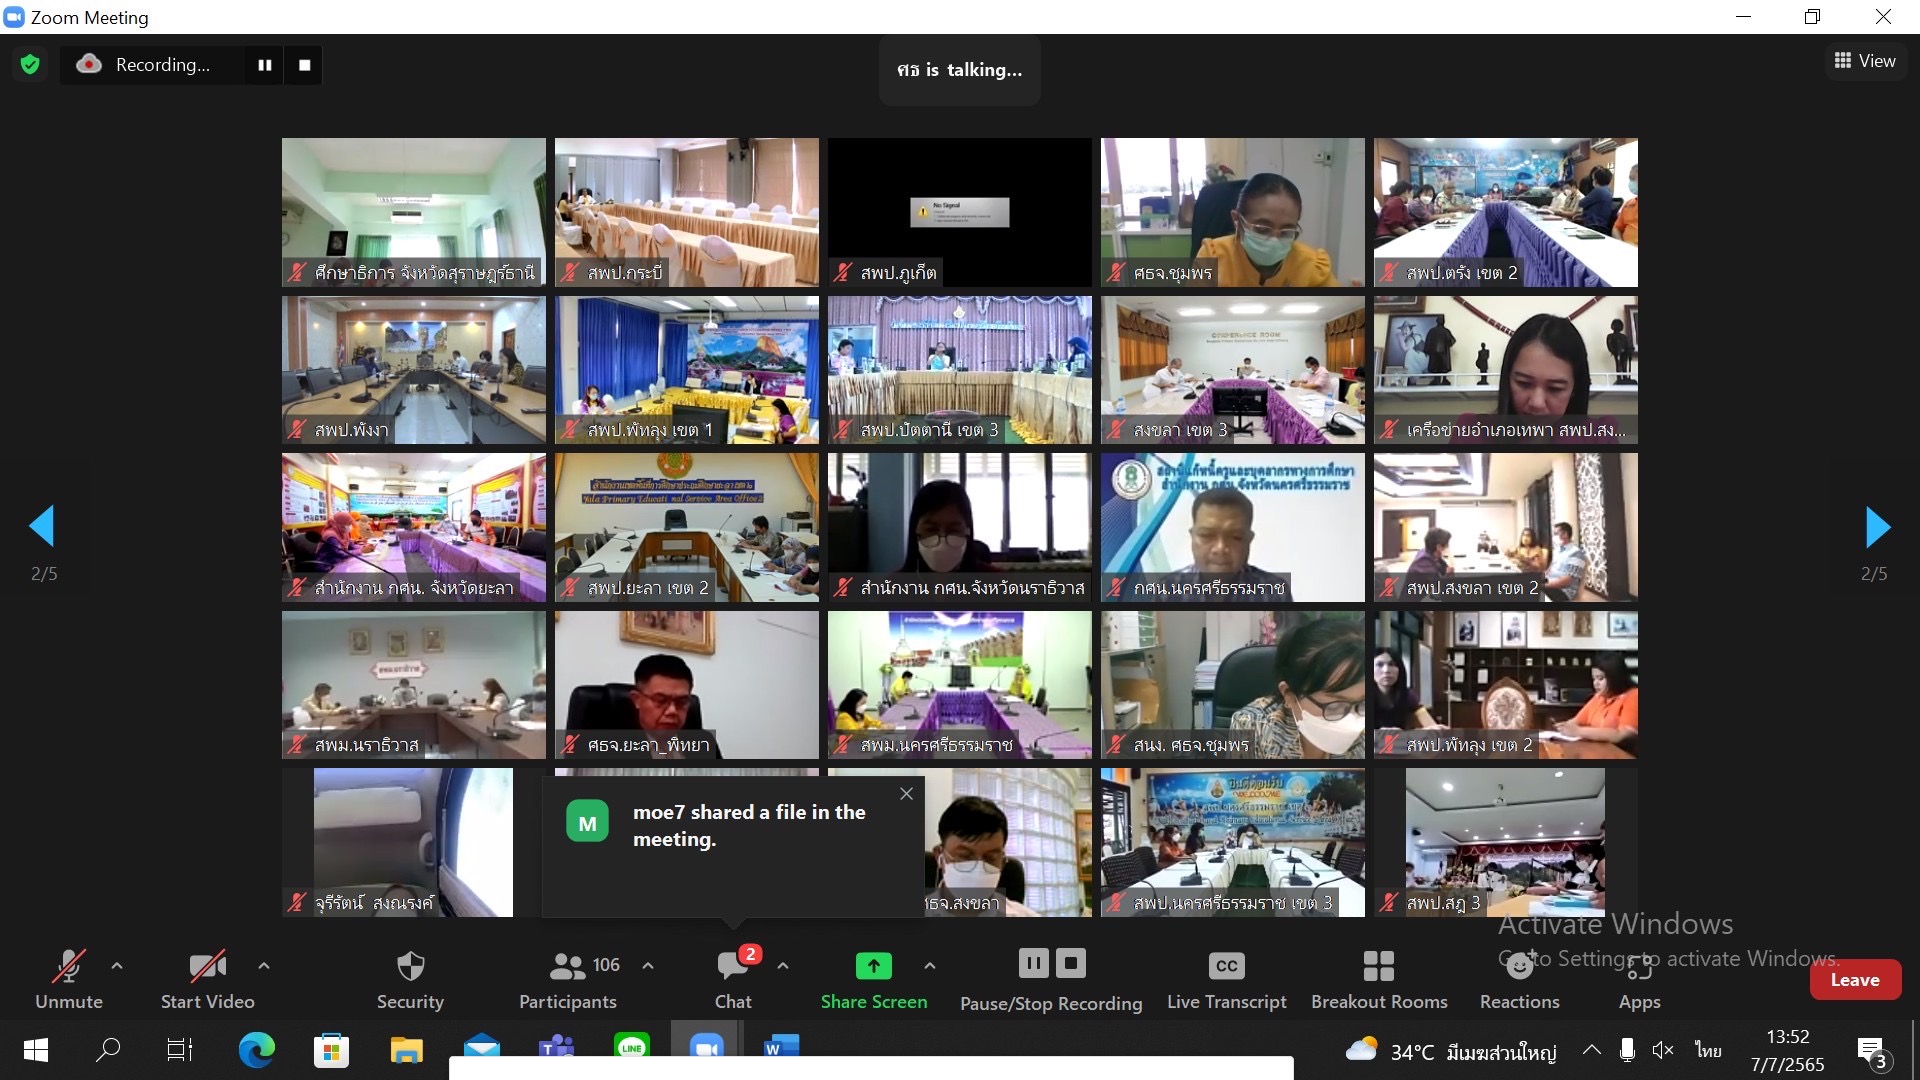
Task: Open the View layout menu
Action: point(1865,61)
